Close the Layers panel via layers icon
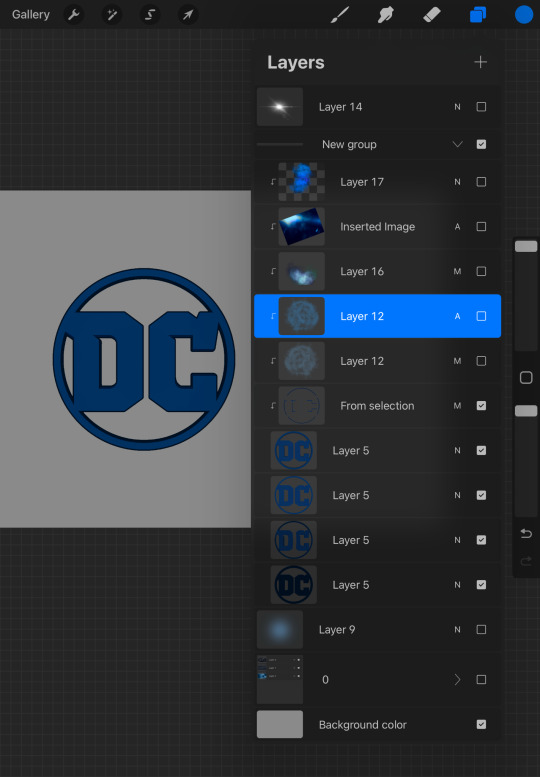Viewport: 540px width, 777px height. 478,15
